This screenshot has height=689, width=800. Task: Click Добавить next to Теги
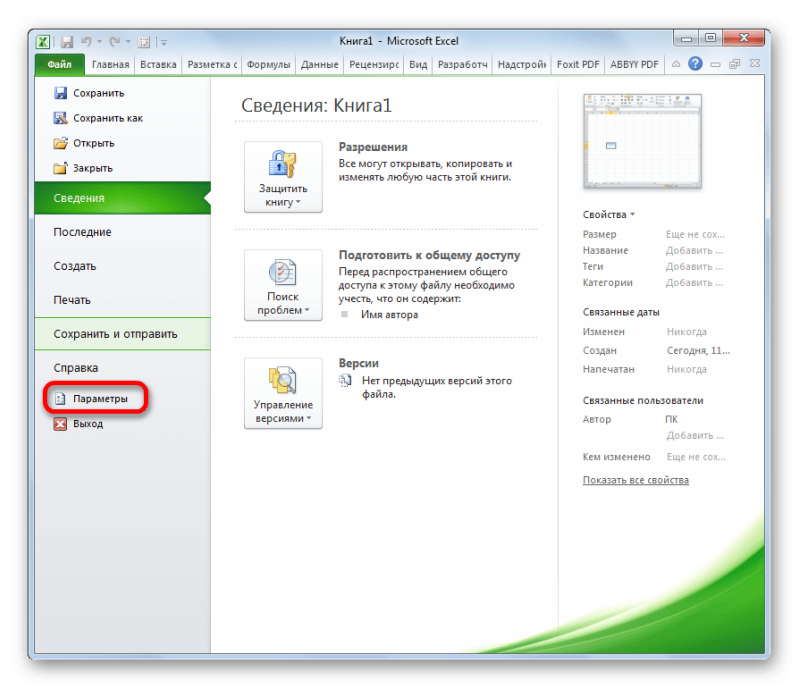coord(694,266)
